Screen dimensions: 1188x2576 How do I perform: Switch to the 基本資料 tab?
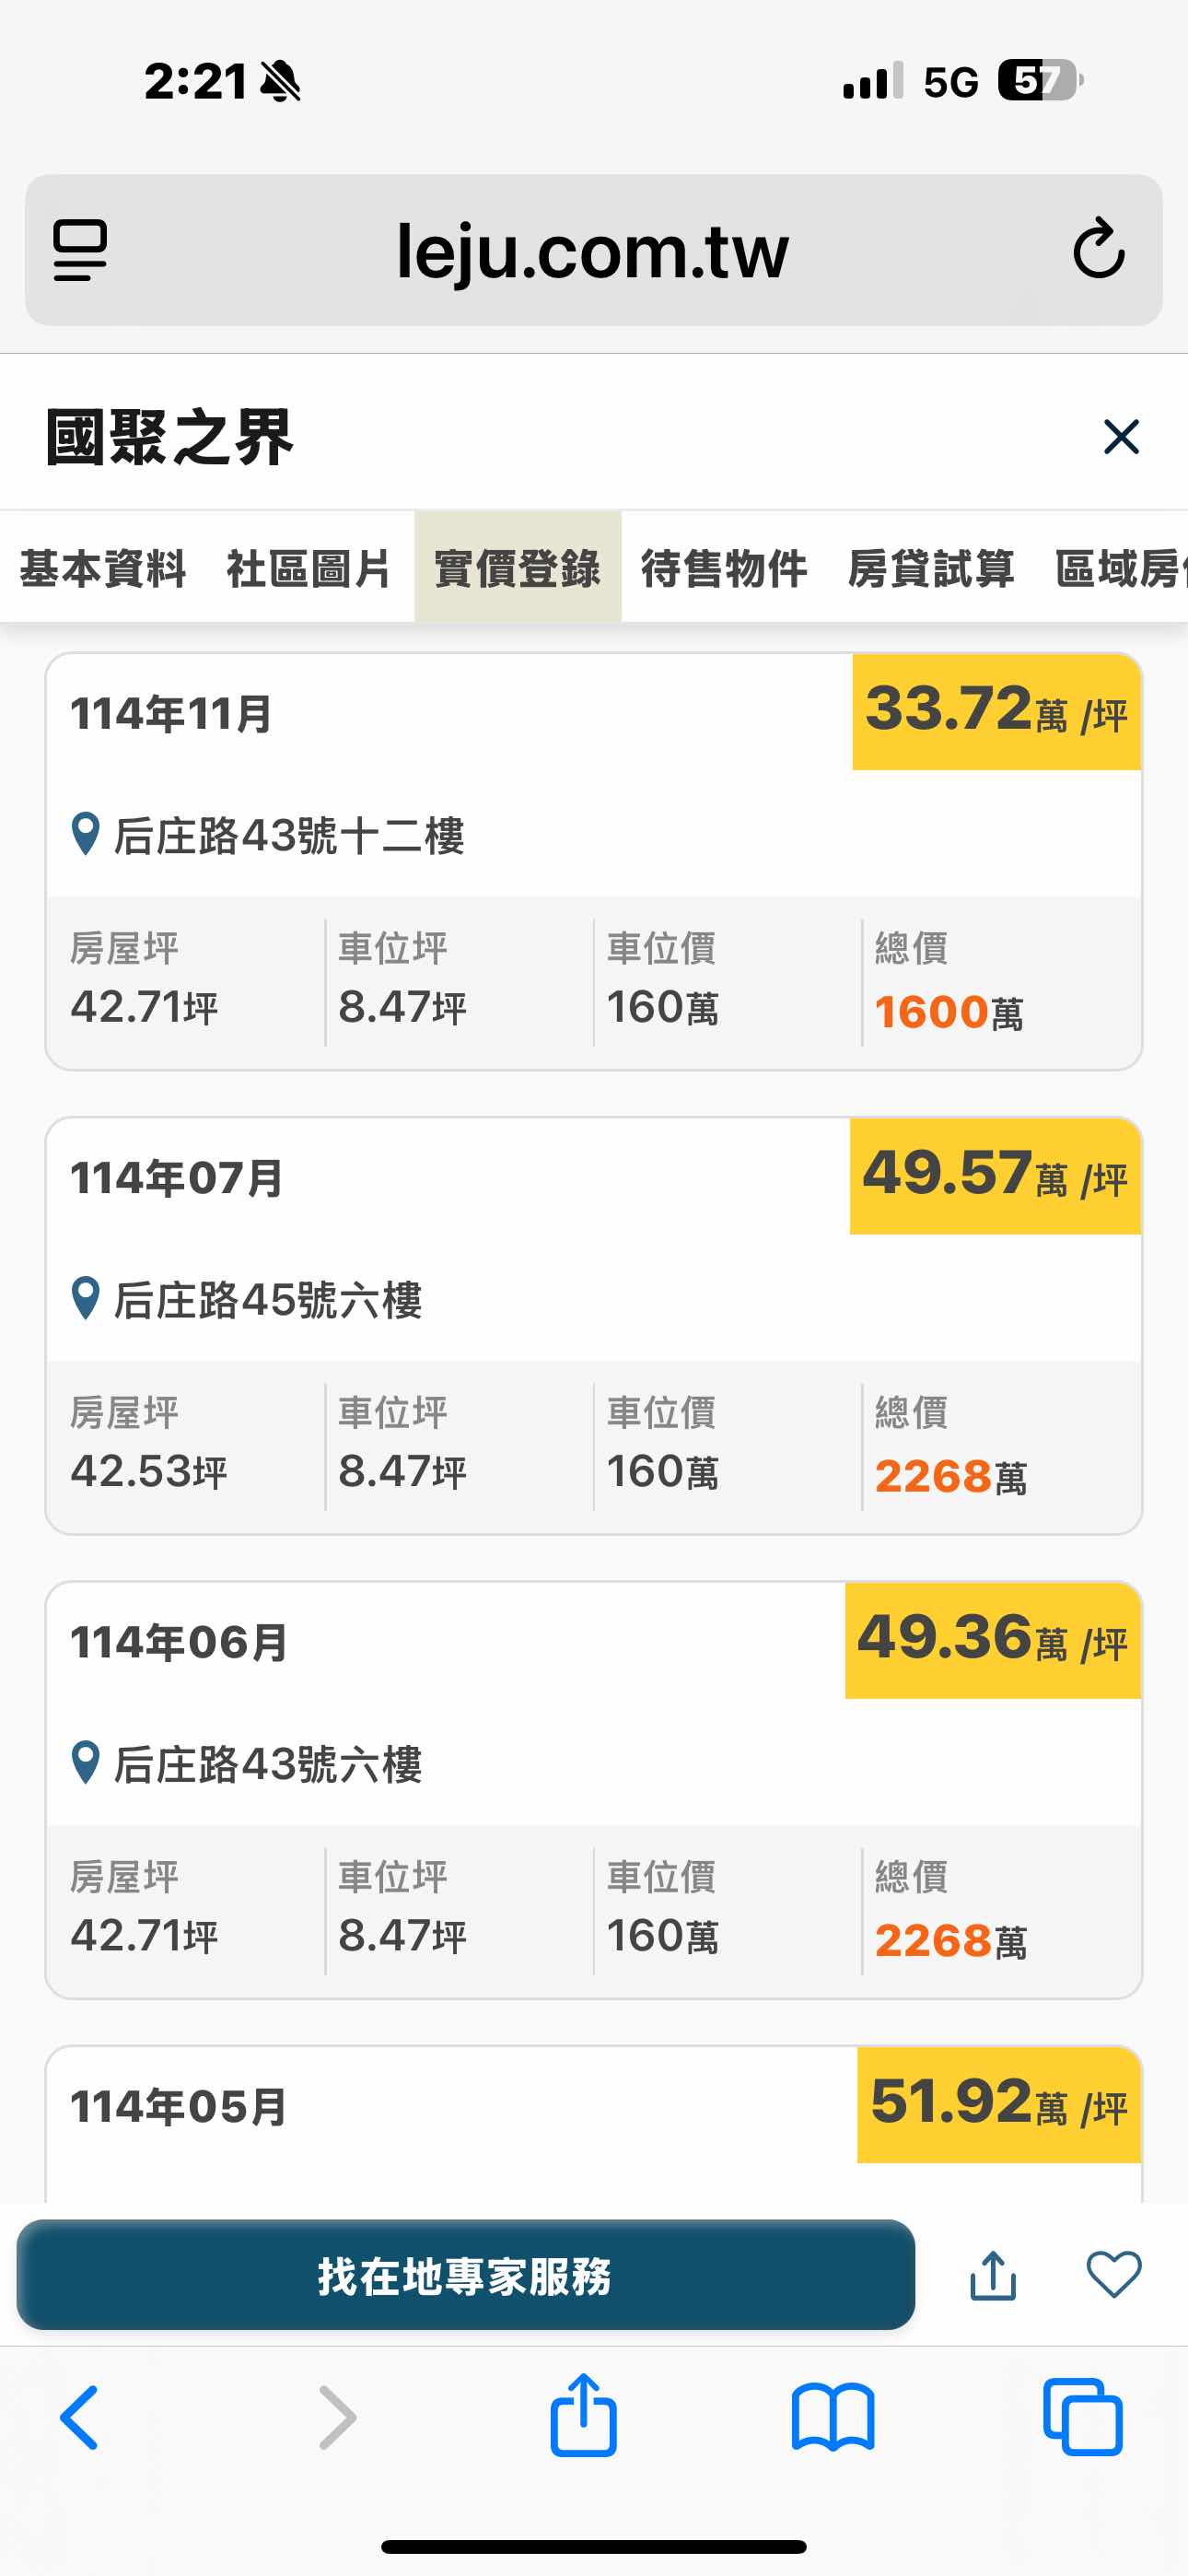click(103, 568)
